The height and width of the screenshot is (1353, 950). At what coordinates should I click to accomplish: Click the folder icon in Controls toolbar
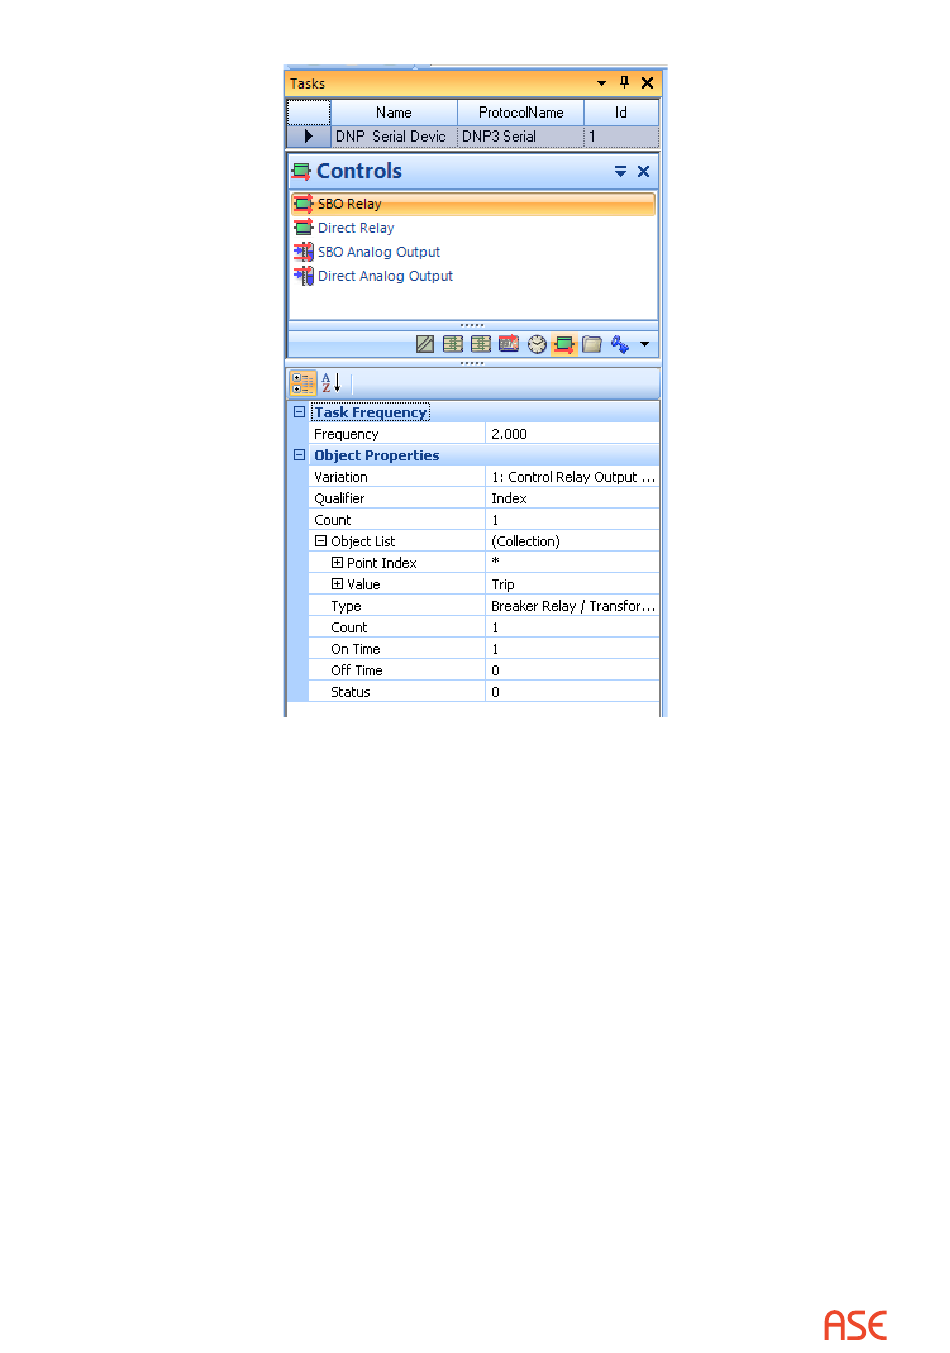pyautogui.click(x=592, y=345)
